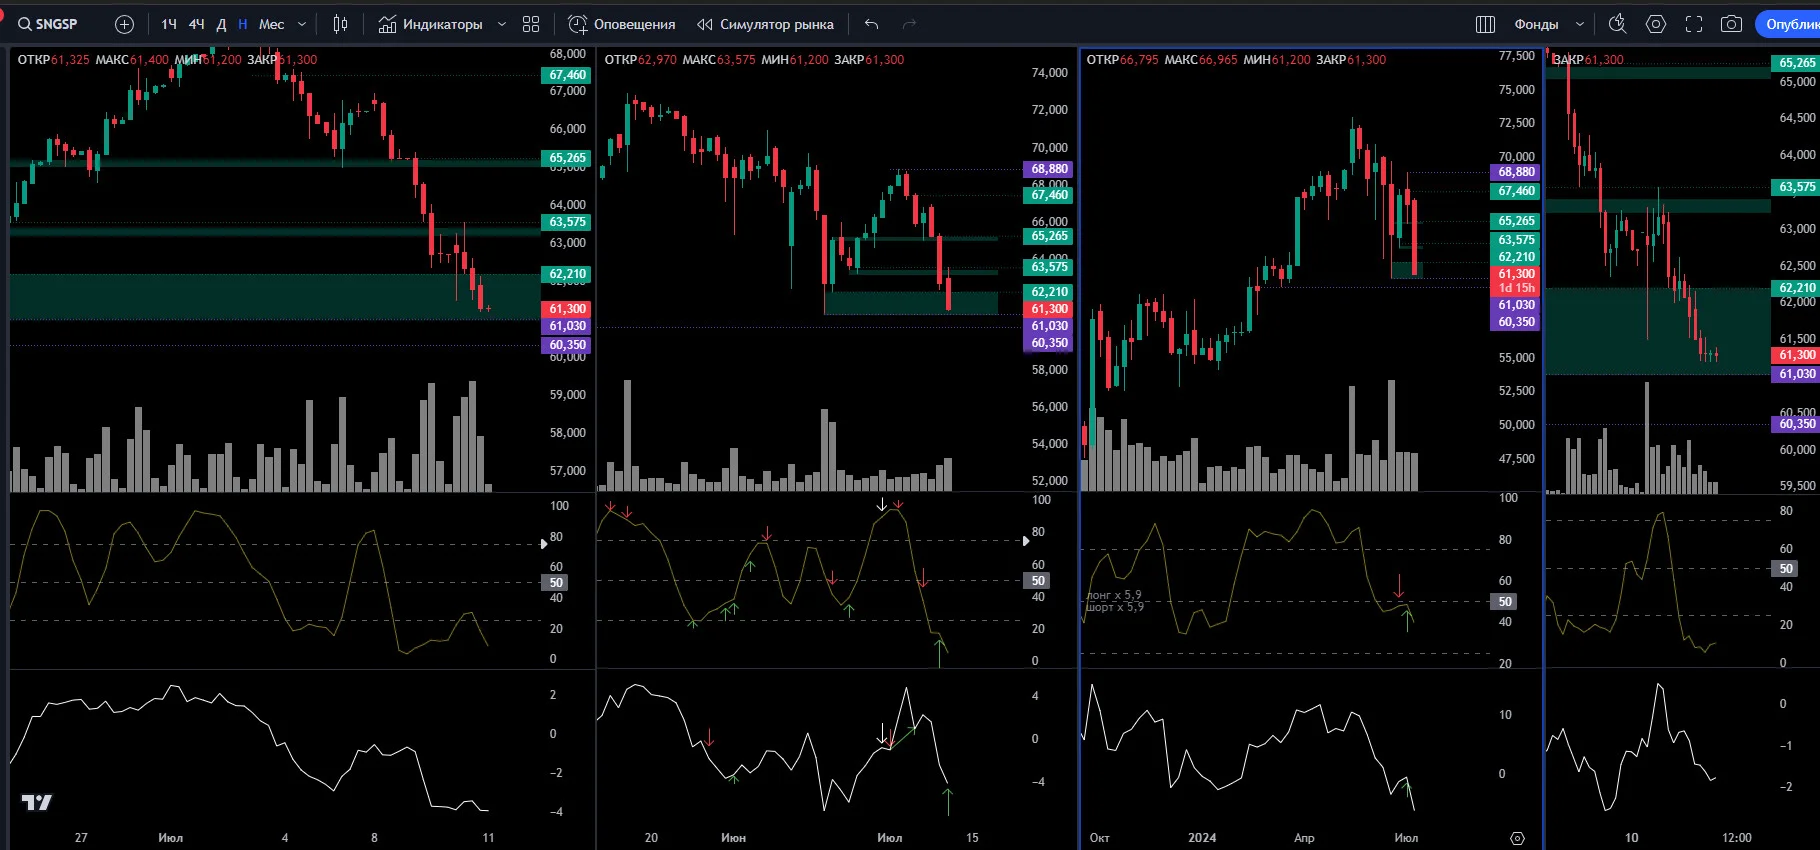Screen dimensions: 1820x850
Task: Open the indicator templates grid icon
Action: 531,24
